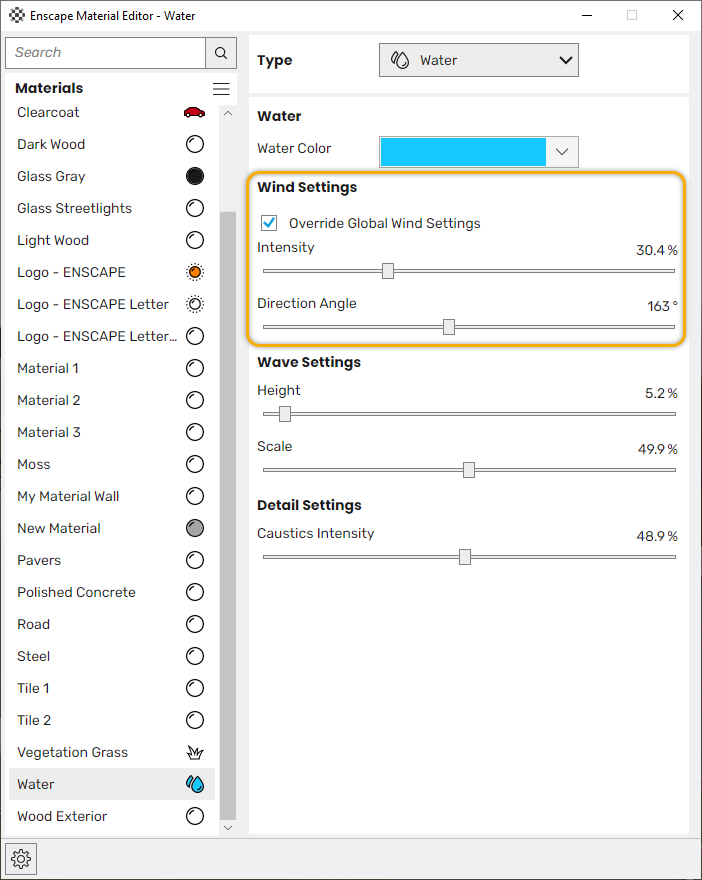Open the Materials hamburger menu icon
The height and width of the screenshot is (880, 702).
pyautogui.click(x=221, y=89)
